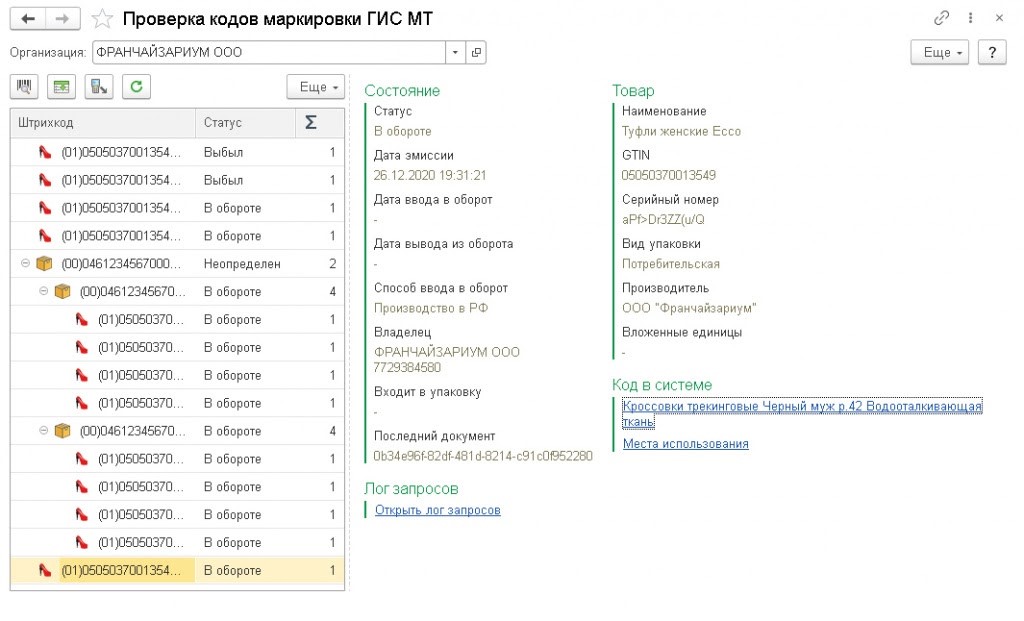Click the open-organization icon beside the dropdown arrow

click(x=476, y=52)
